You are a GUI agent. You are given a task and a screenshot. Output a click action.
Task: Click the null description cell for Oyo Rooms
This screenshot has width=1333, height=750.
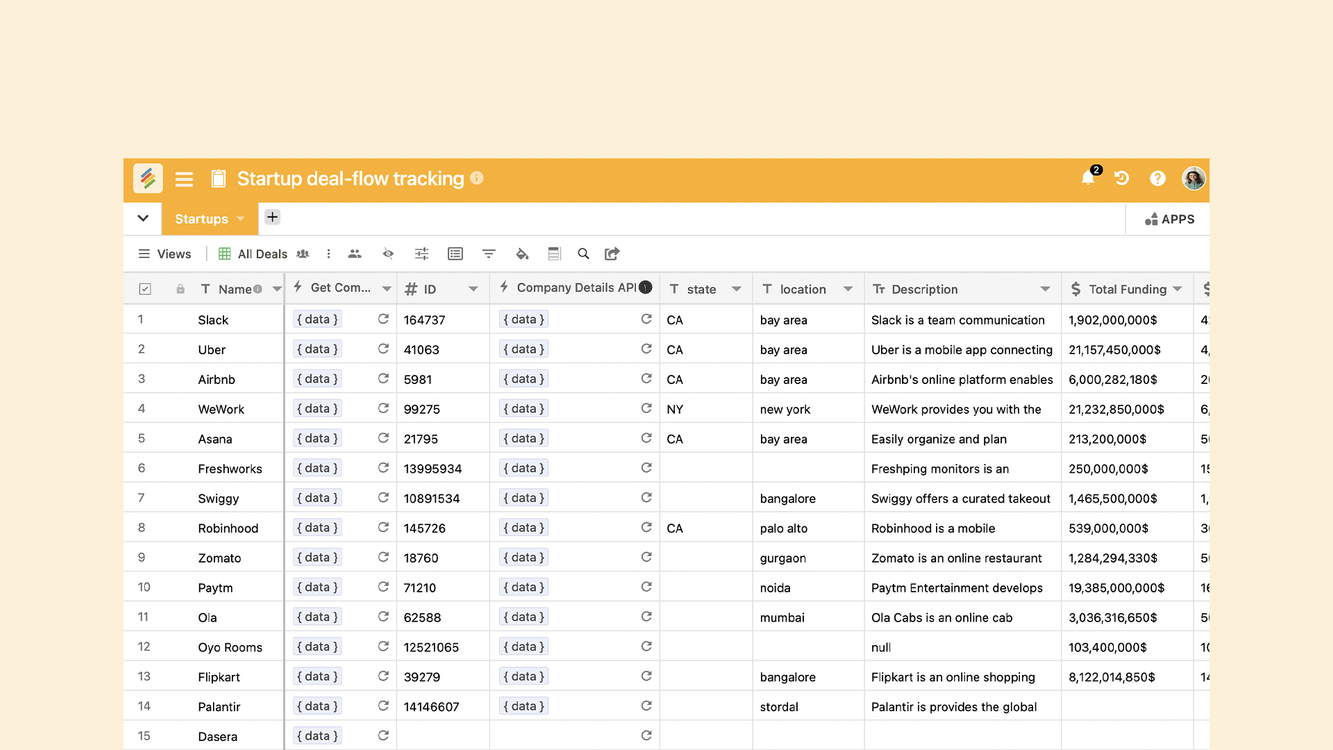point(963,647)
